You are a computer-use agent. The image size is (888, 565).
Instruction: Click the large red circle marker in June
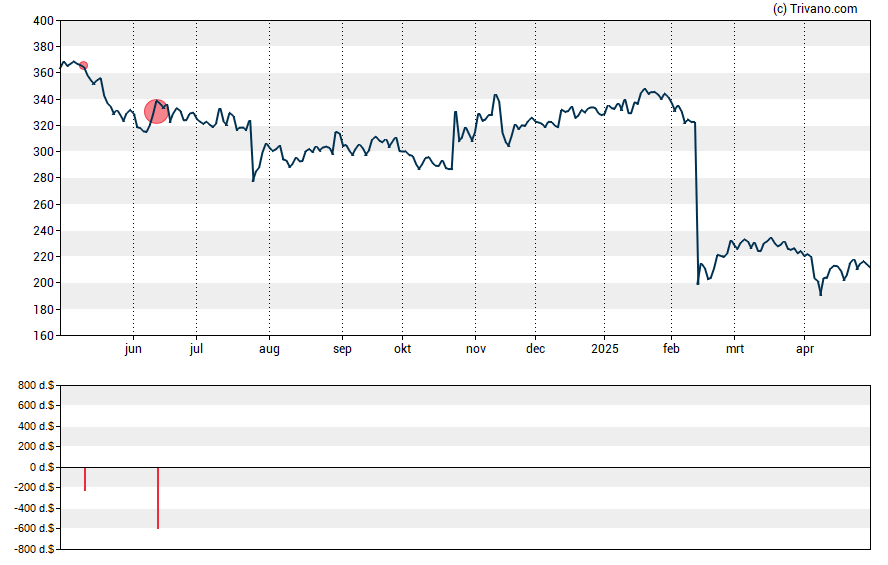tap(156, 112)
